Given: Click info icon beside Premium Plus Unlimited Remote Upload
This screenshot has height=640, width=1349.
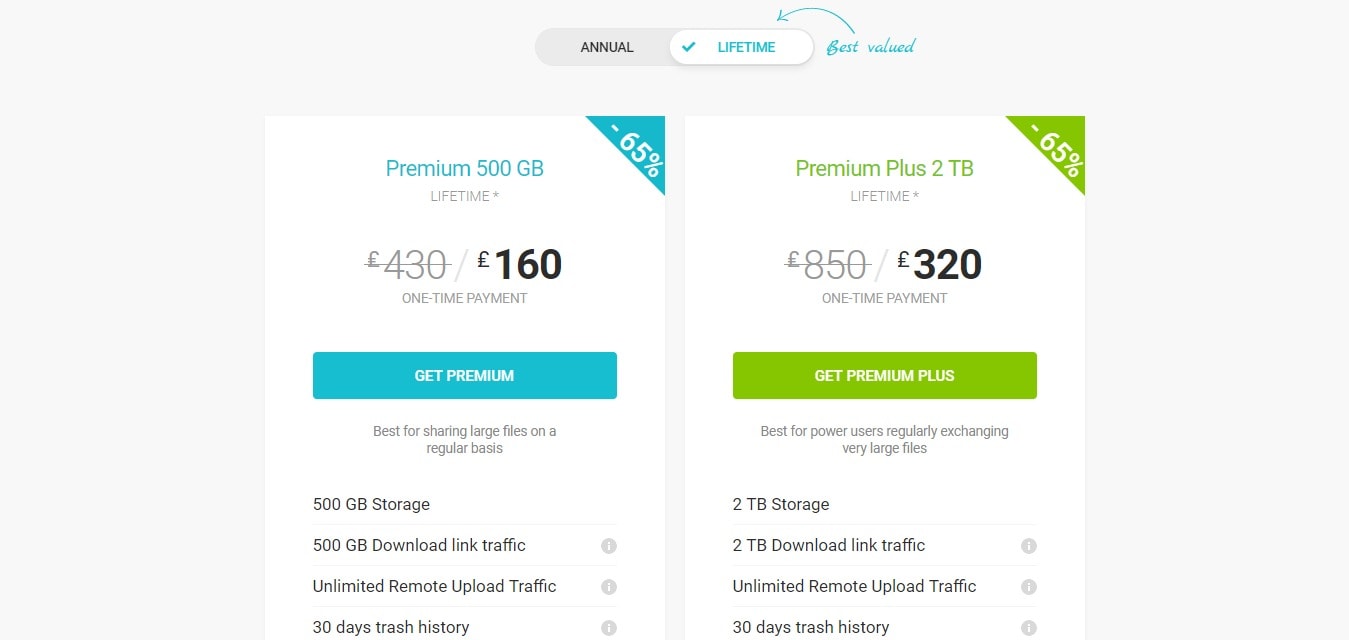Looking at the screenshot, I should [1029, 587].
